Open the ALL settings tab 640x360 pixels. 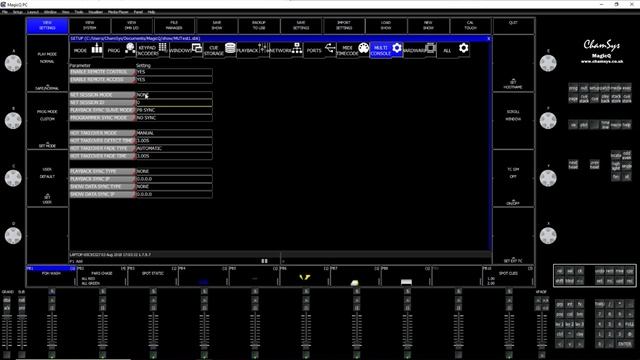click(453, 50)
